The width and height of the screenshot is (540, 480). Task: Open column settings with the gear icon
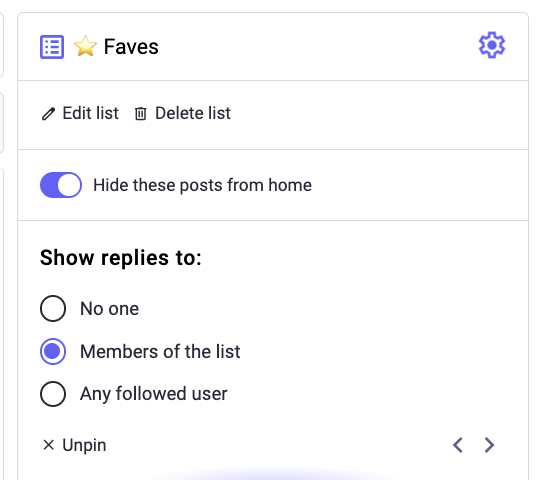click(492, 45)
